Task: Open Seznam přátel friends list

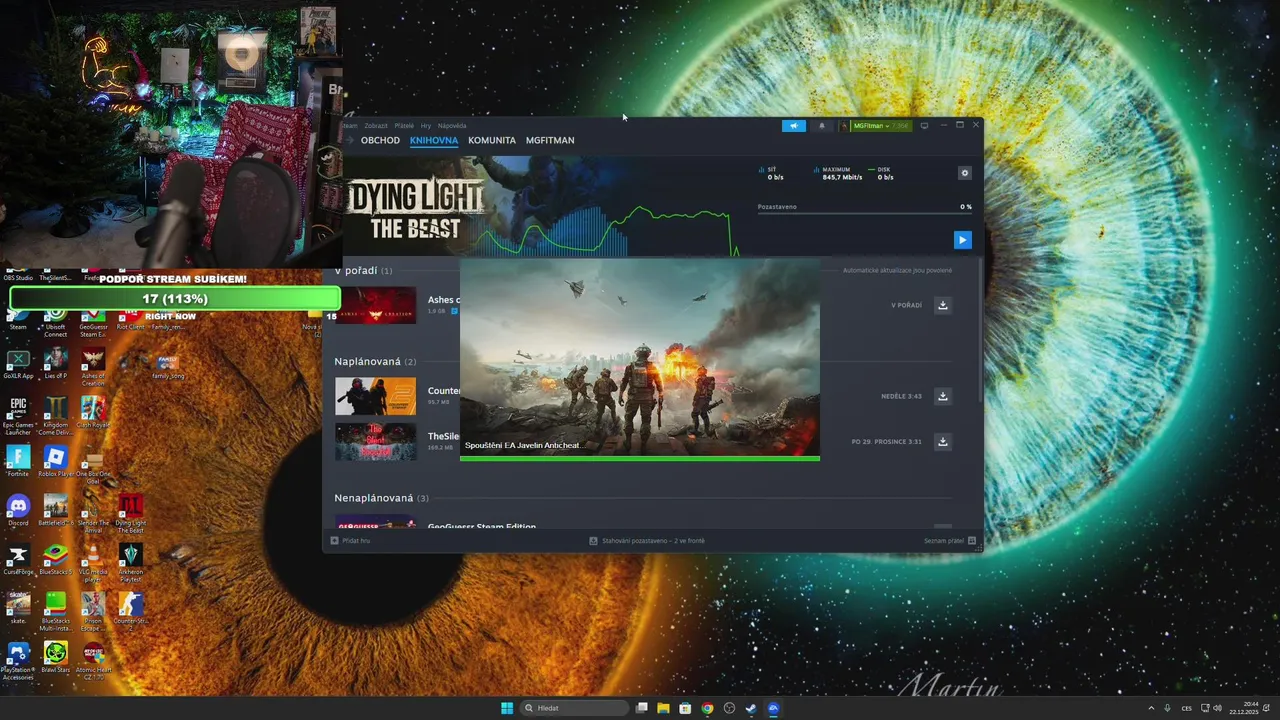Action: 950,540
